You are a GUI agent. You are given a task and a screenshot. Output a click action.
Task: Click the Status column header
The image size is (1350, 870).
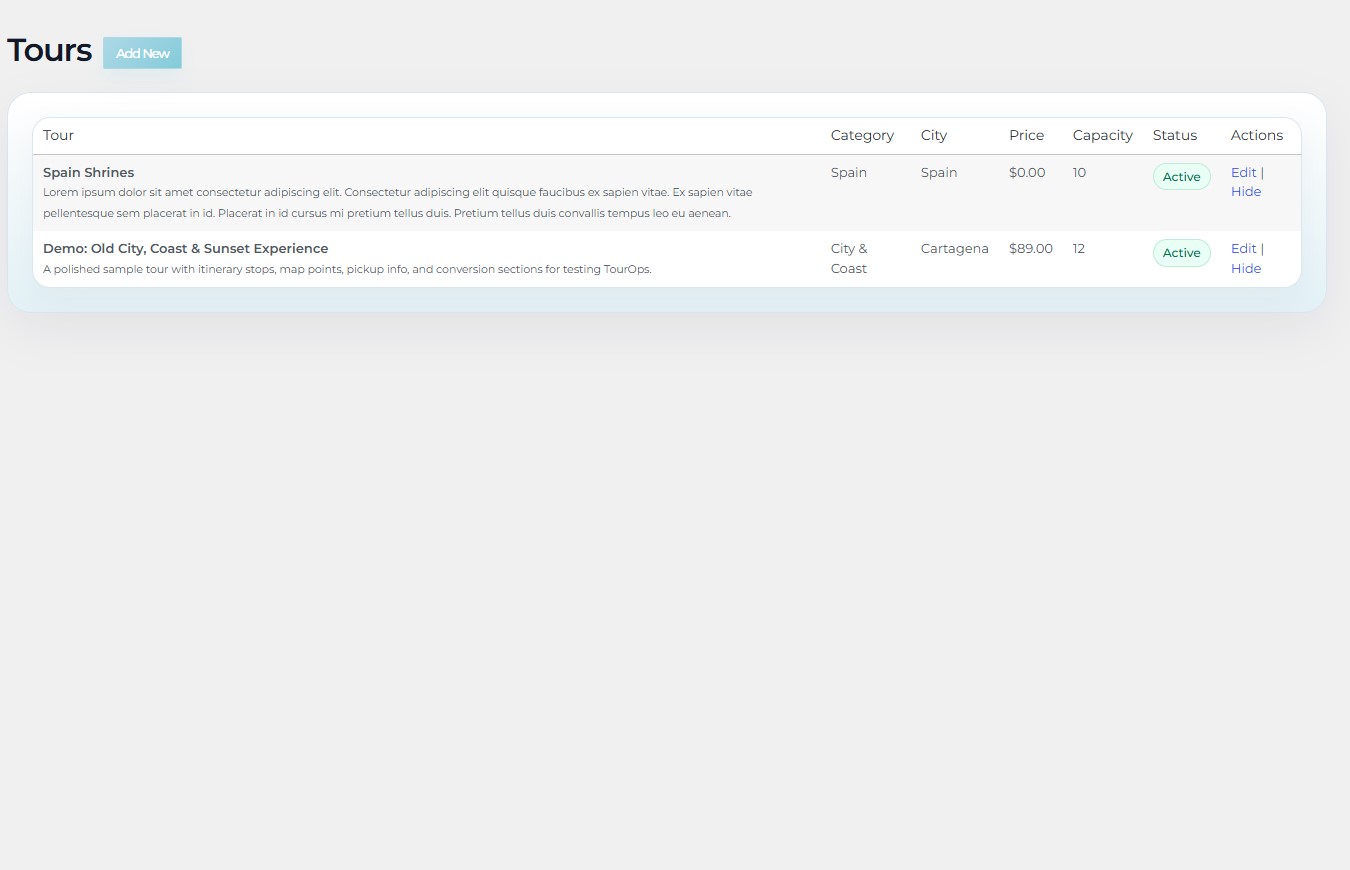(x=1175, y=135)
